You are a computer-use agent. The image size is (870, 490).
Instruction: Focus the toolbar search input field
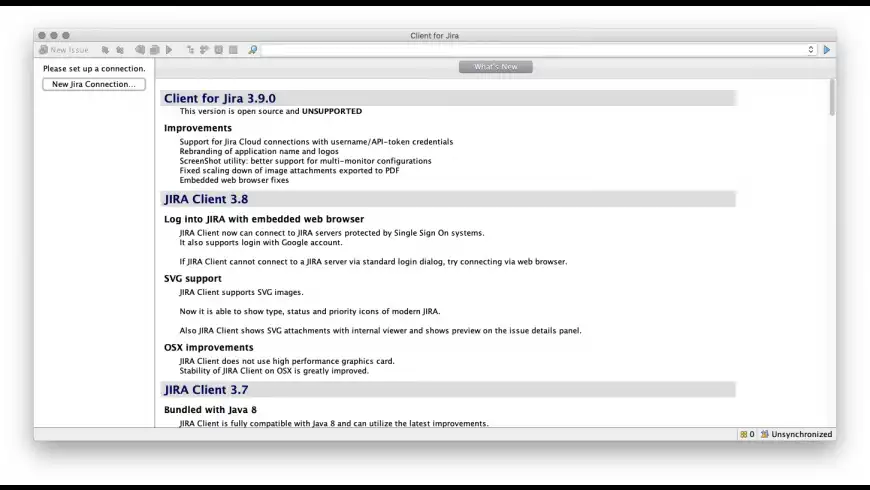[534, 50]
